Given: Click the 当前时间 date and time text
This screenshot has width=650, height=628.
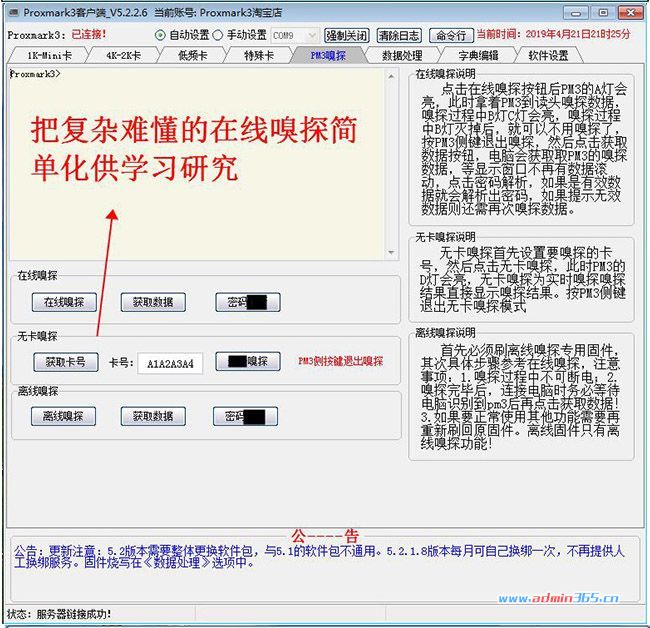Looking at the screenshot, I should (x=553, y=34).
